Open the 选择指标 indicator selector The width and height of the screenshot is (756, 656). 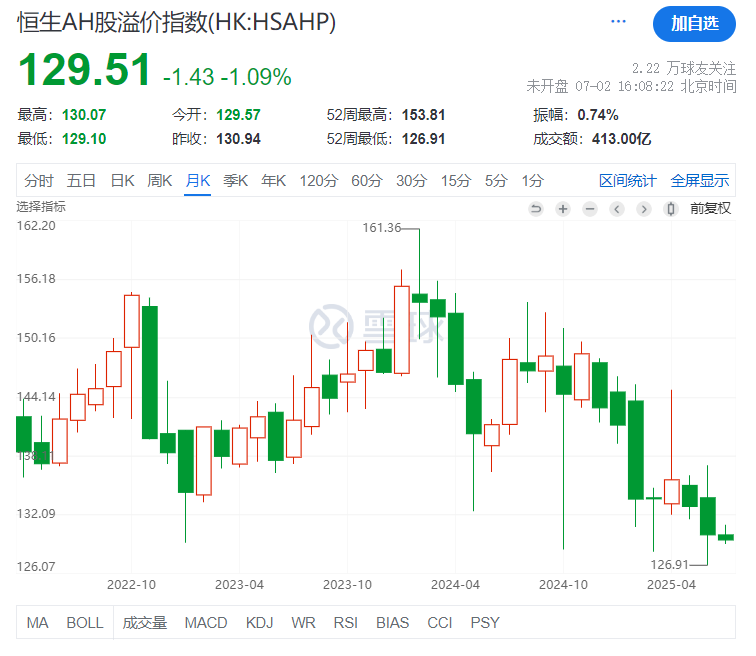click(x=41, y=207)
